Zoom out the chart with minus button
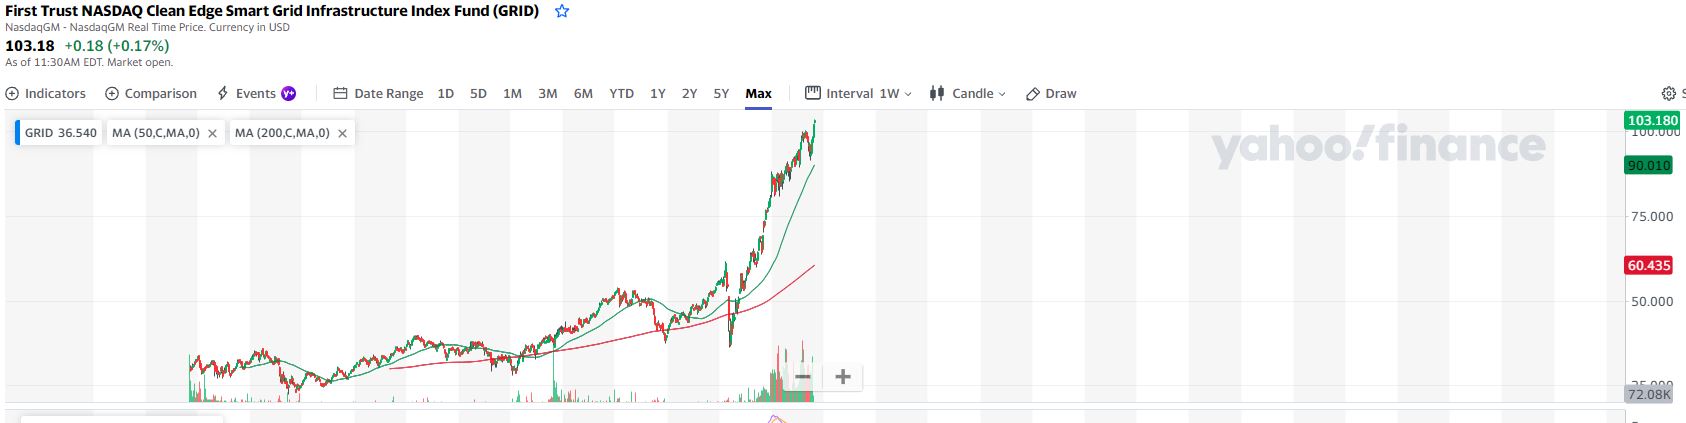The height and width of the screenshot is (423, 1686). coord(802,377)
